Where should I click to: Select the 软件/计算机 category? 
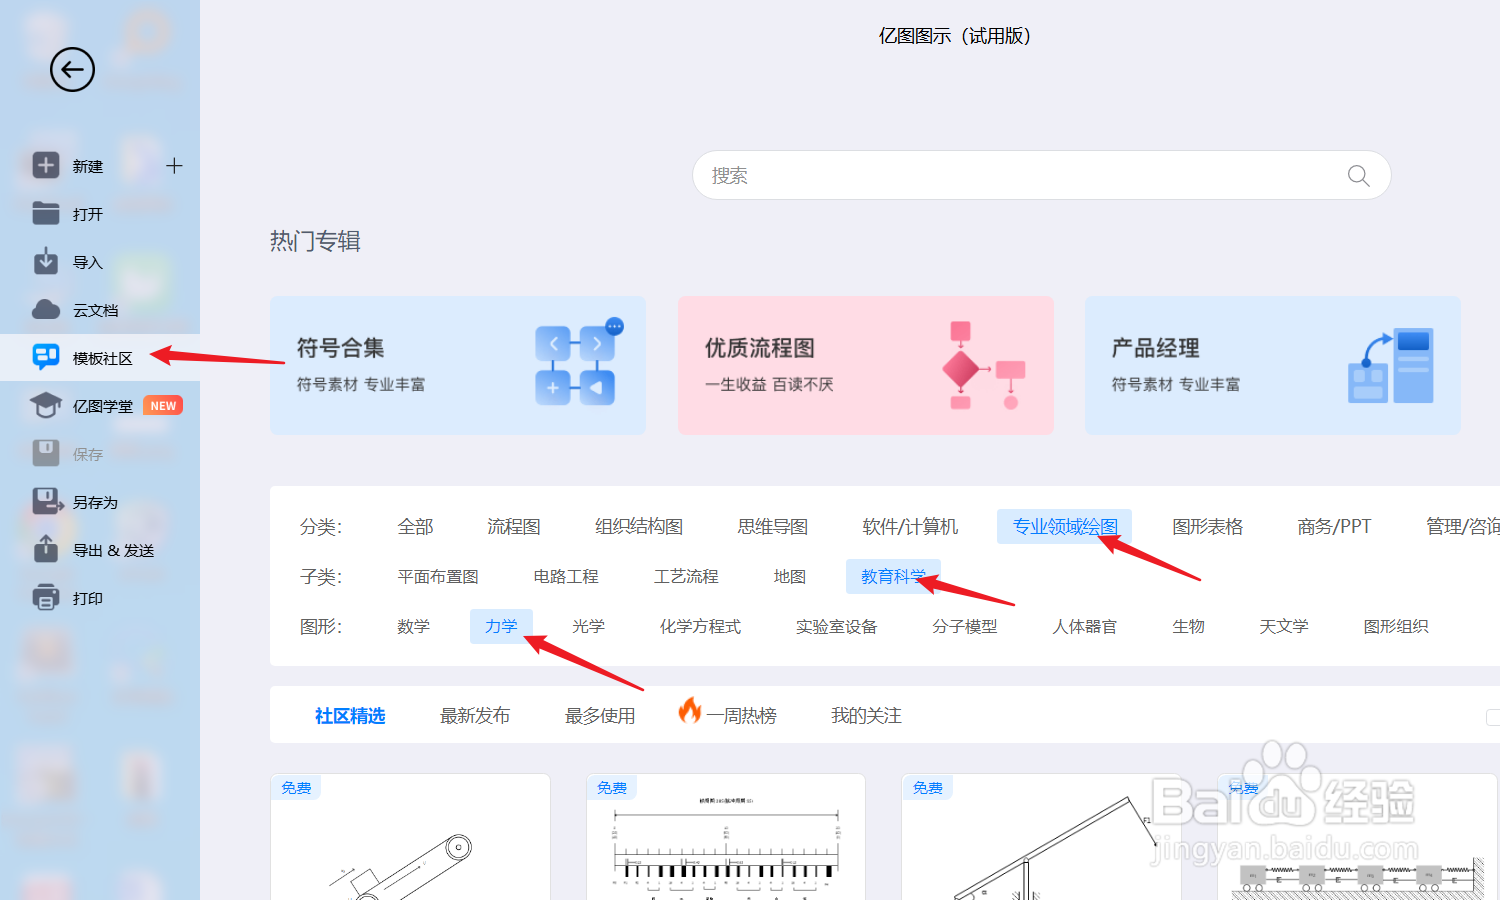click(910, 527)
